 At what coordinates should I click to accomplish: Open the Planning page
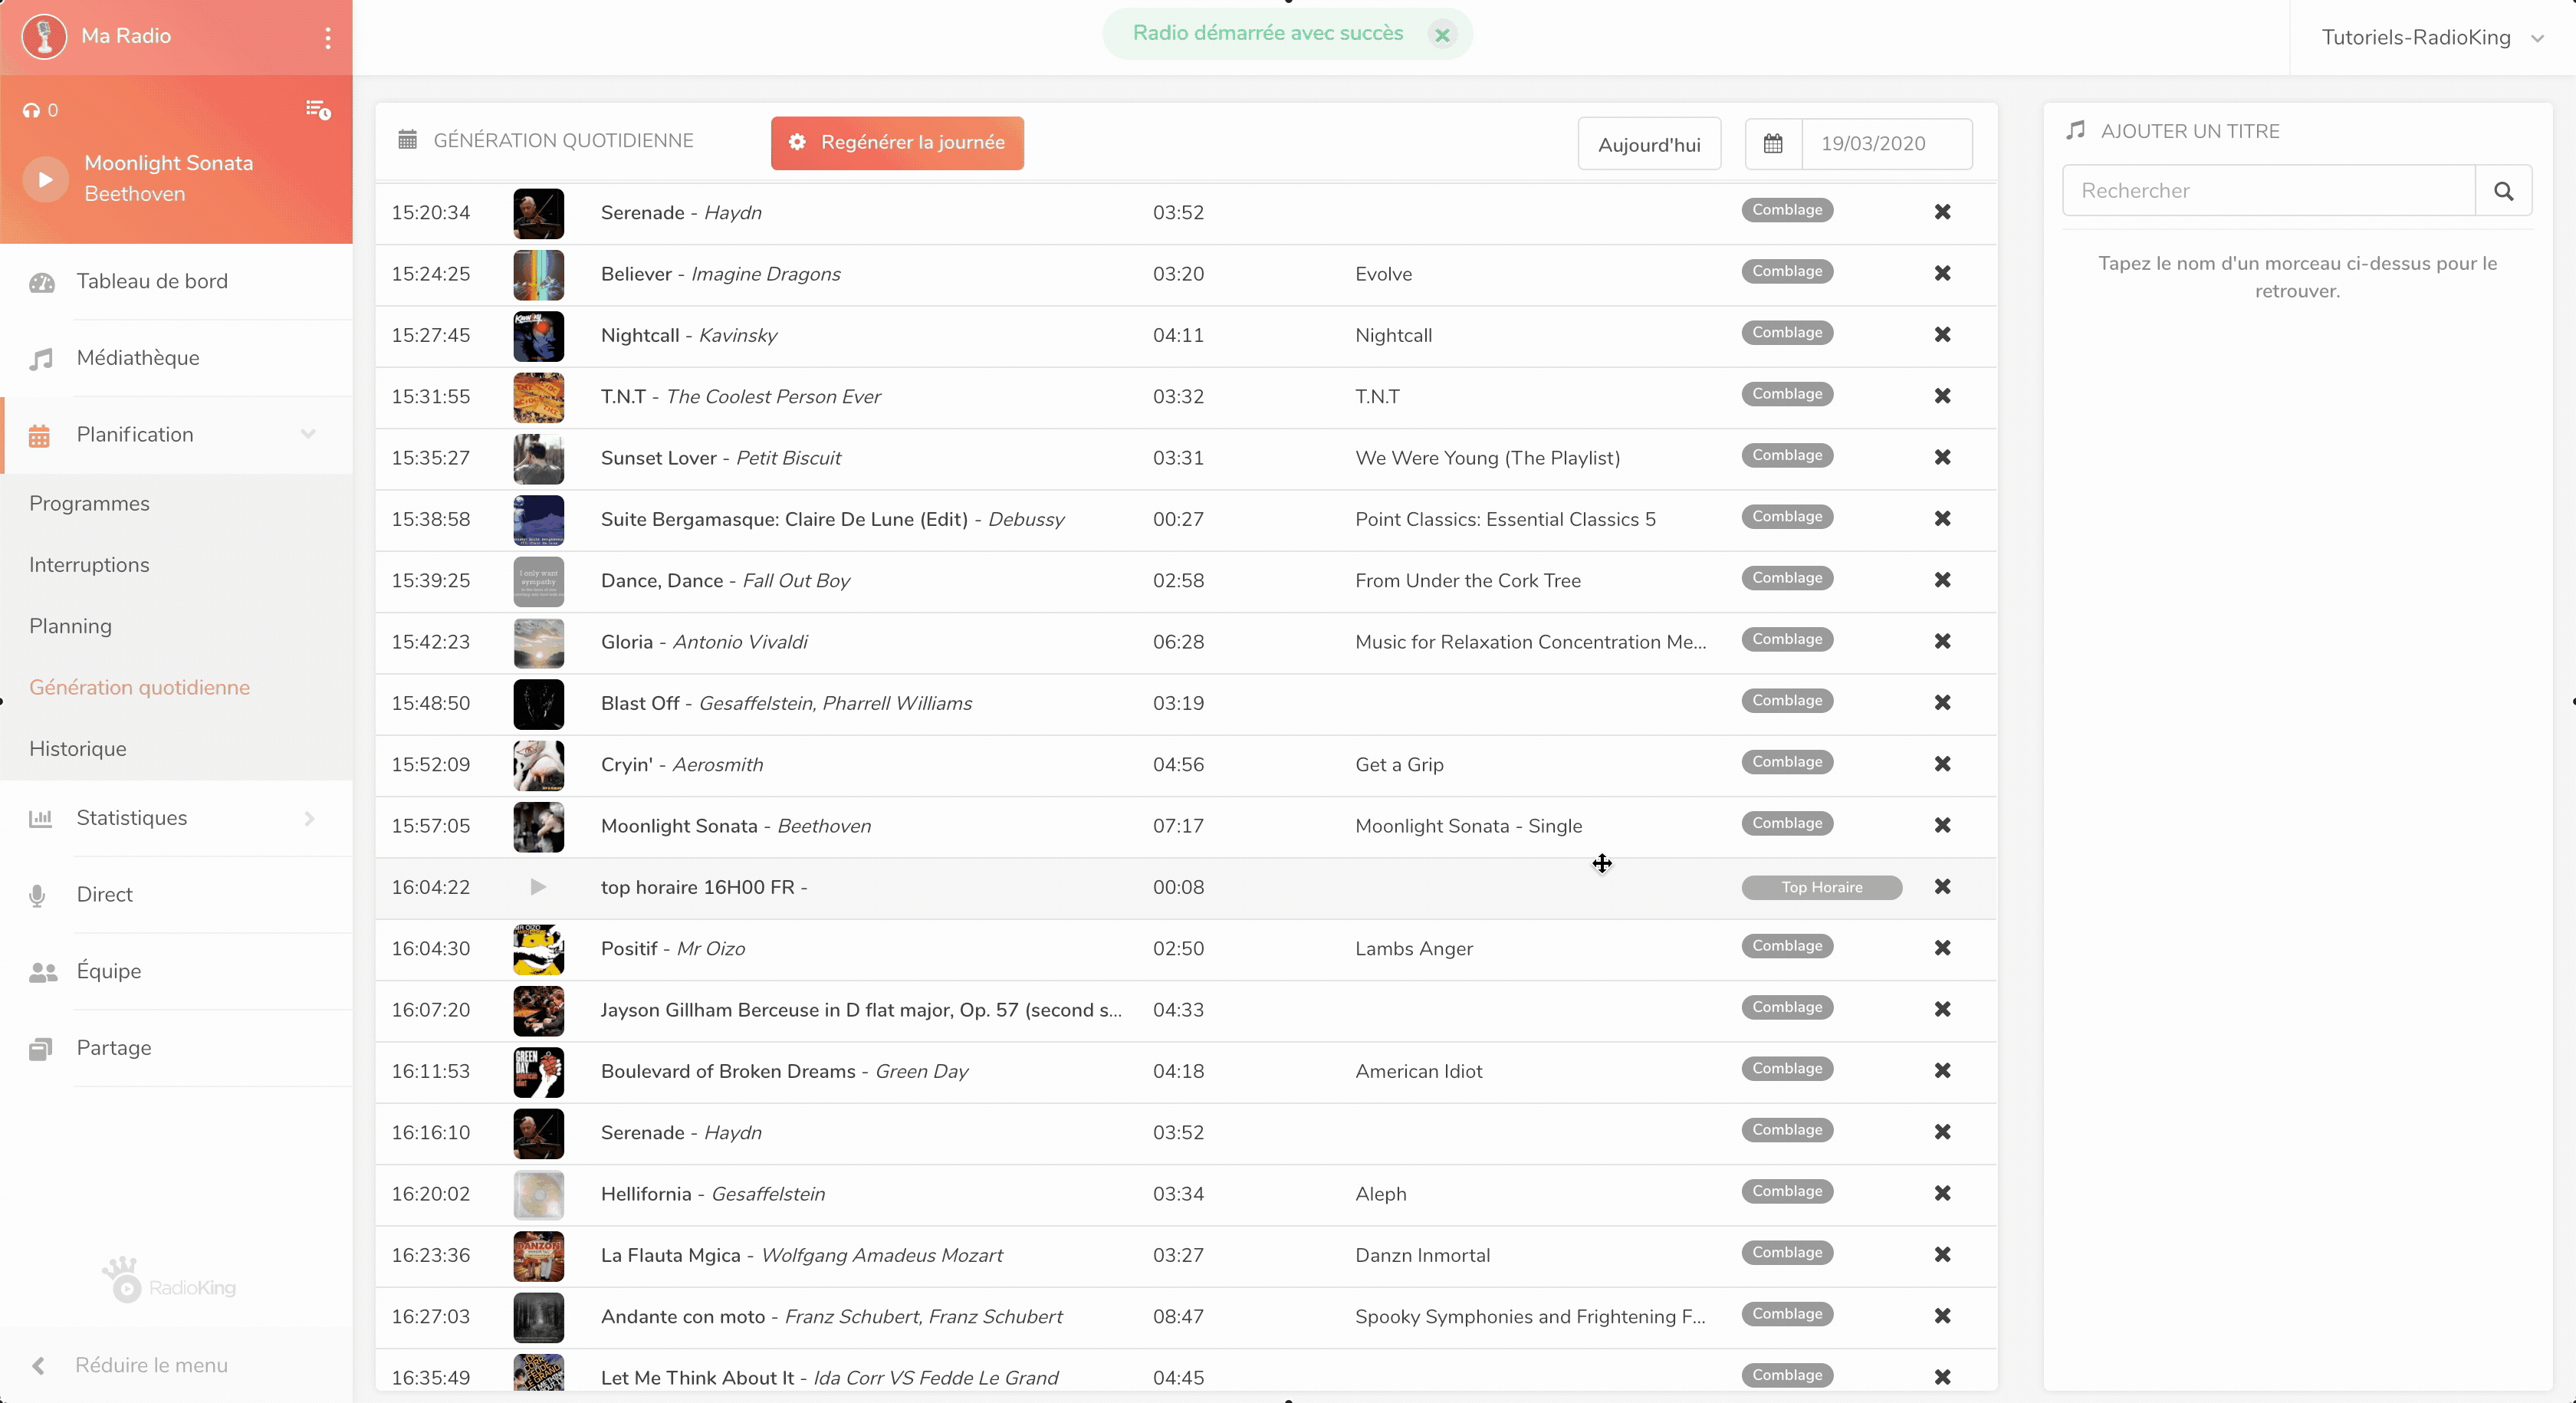click(70, 626)
